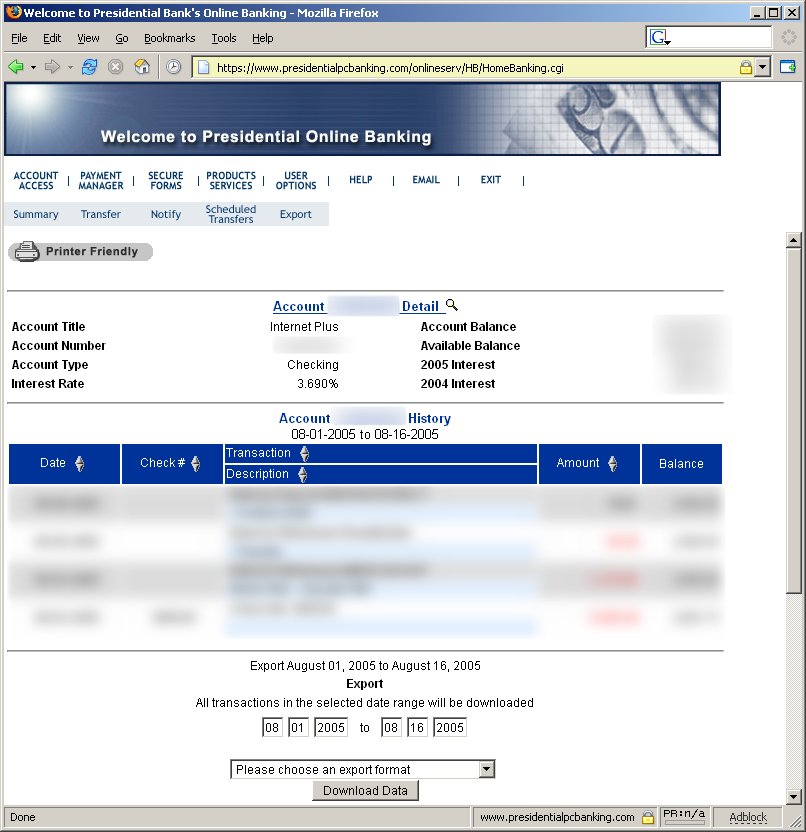Sort by Check # using sort arrows
Screen dimensions: 806x832
click(x=196, y=464)
